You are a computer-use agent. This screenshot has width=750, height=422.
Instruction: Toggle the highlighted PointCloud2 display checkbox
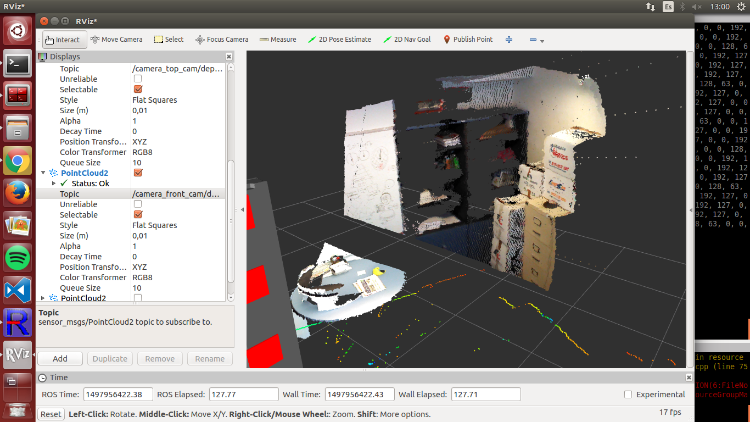(138, 172)
